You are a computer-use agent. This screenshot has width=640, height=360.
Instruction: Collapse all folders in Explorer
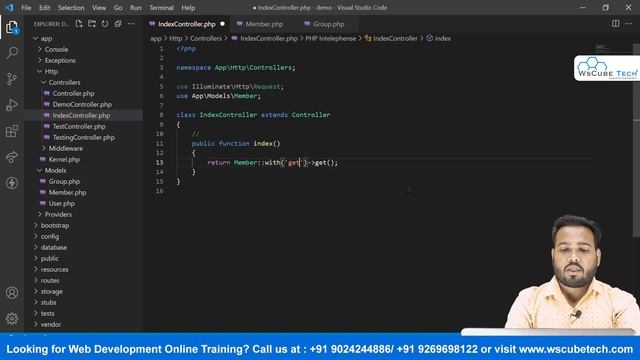[x=118, y=24]
